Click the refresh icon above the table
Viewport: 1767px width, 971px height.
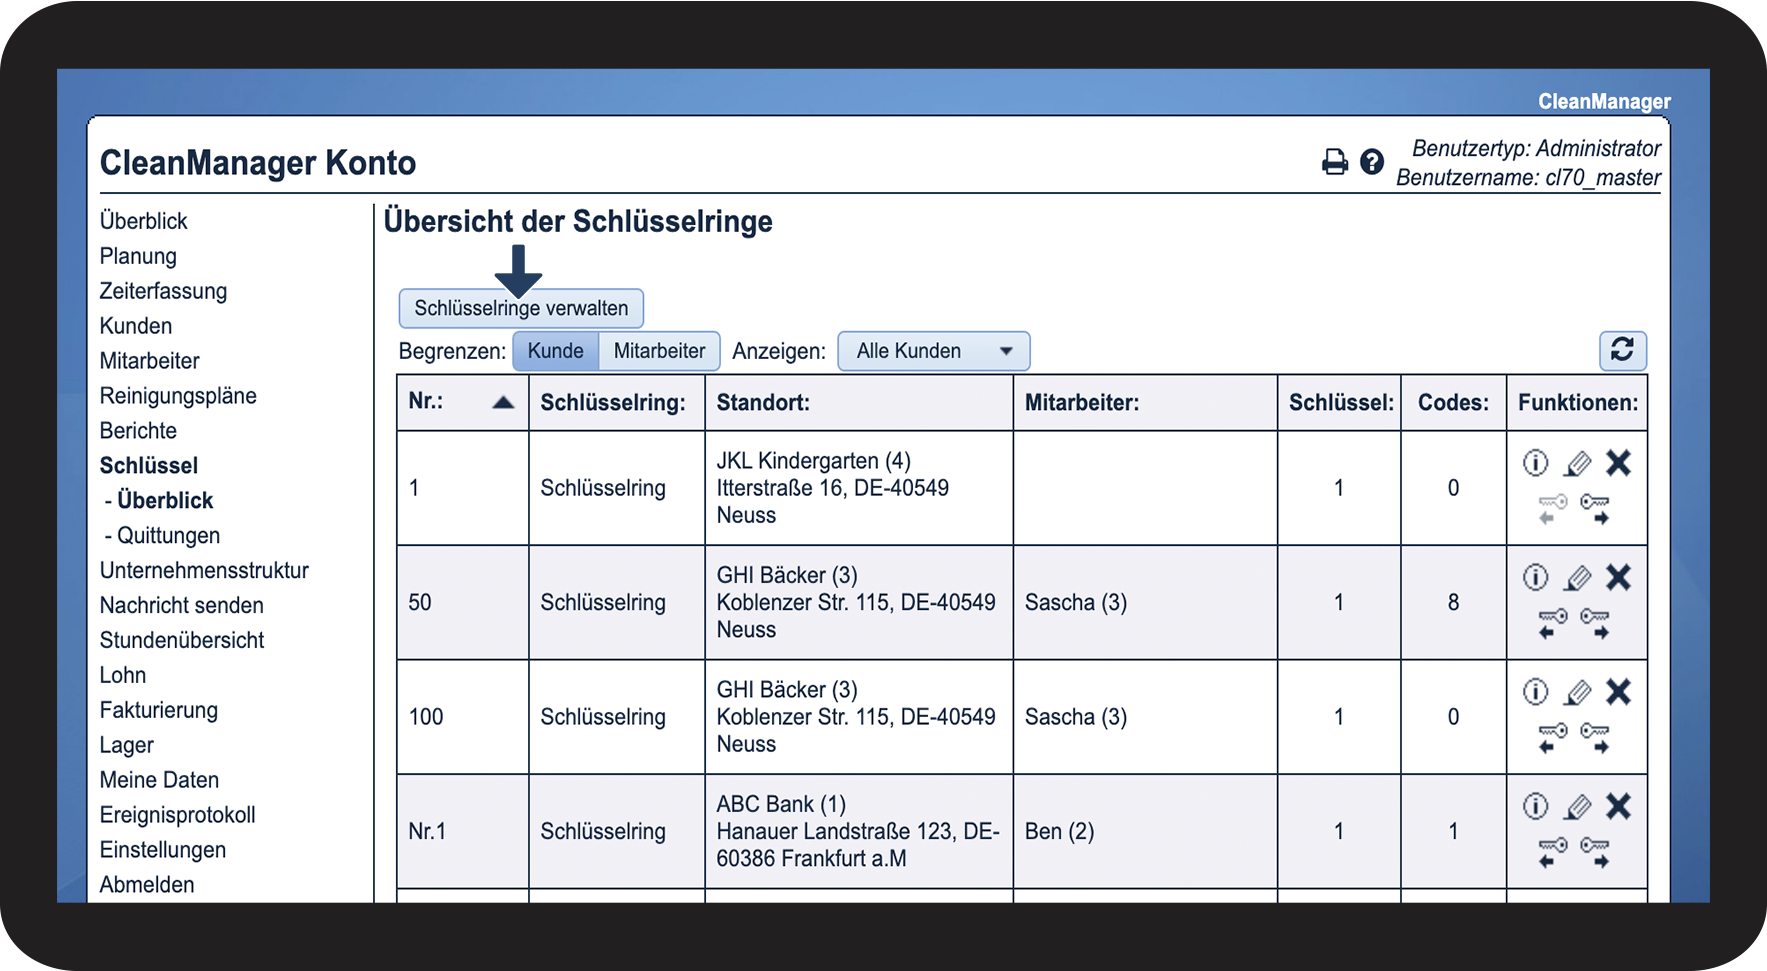1622,350
